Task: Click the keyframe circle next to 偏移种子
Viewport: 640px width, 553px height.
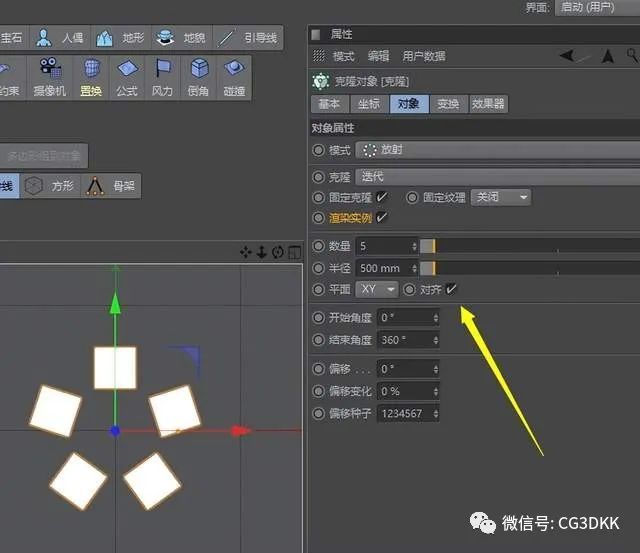Action: click(318, 413)
